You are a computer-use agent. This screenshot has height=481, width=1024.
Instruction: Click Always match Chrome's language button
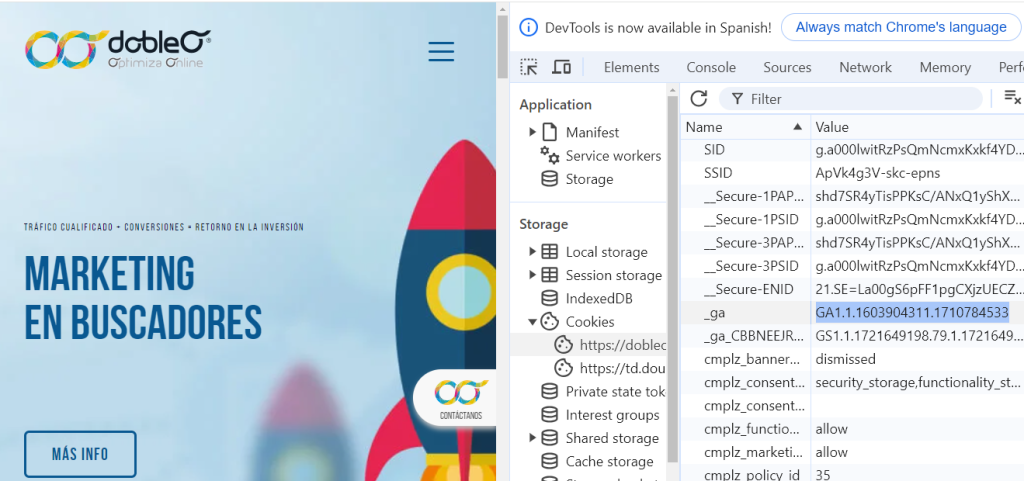click(900, 27)
